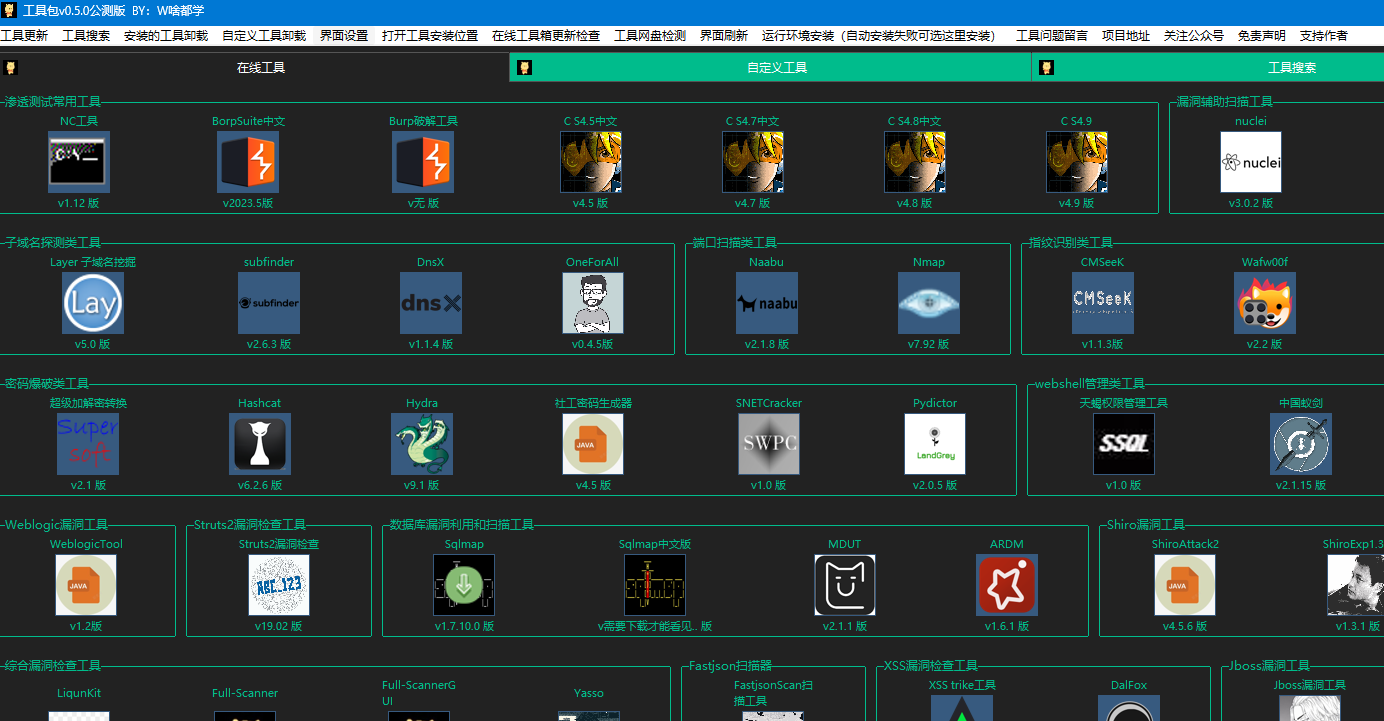Screen dimensions: 1384x721
Task: Click the v7.92 版 label under Nmap
Action: [x=929, y=344]
